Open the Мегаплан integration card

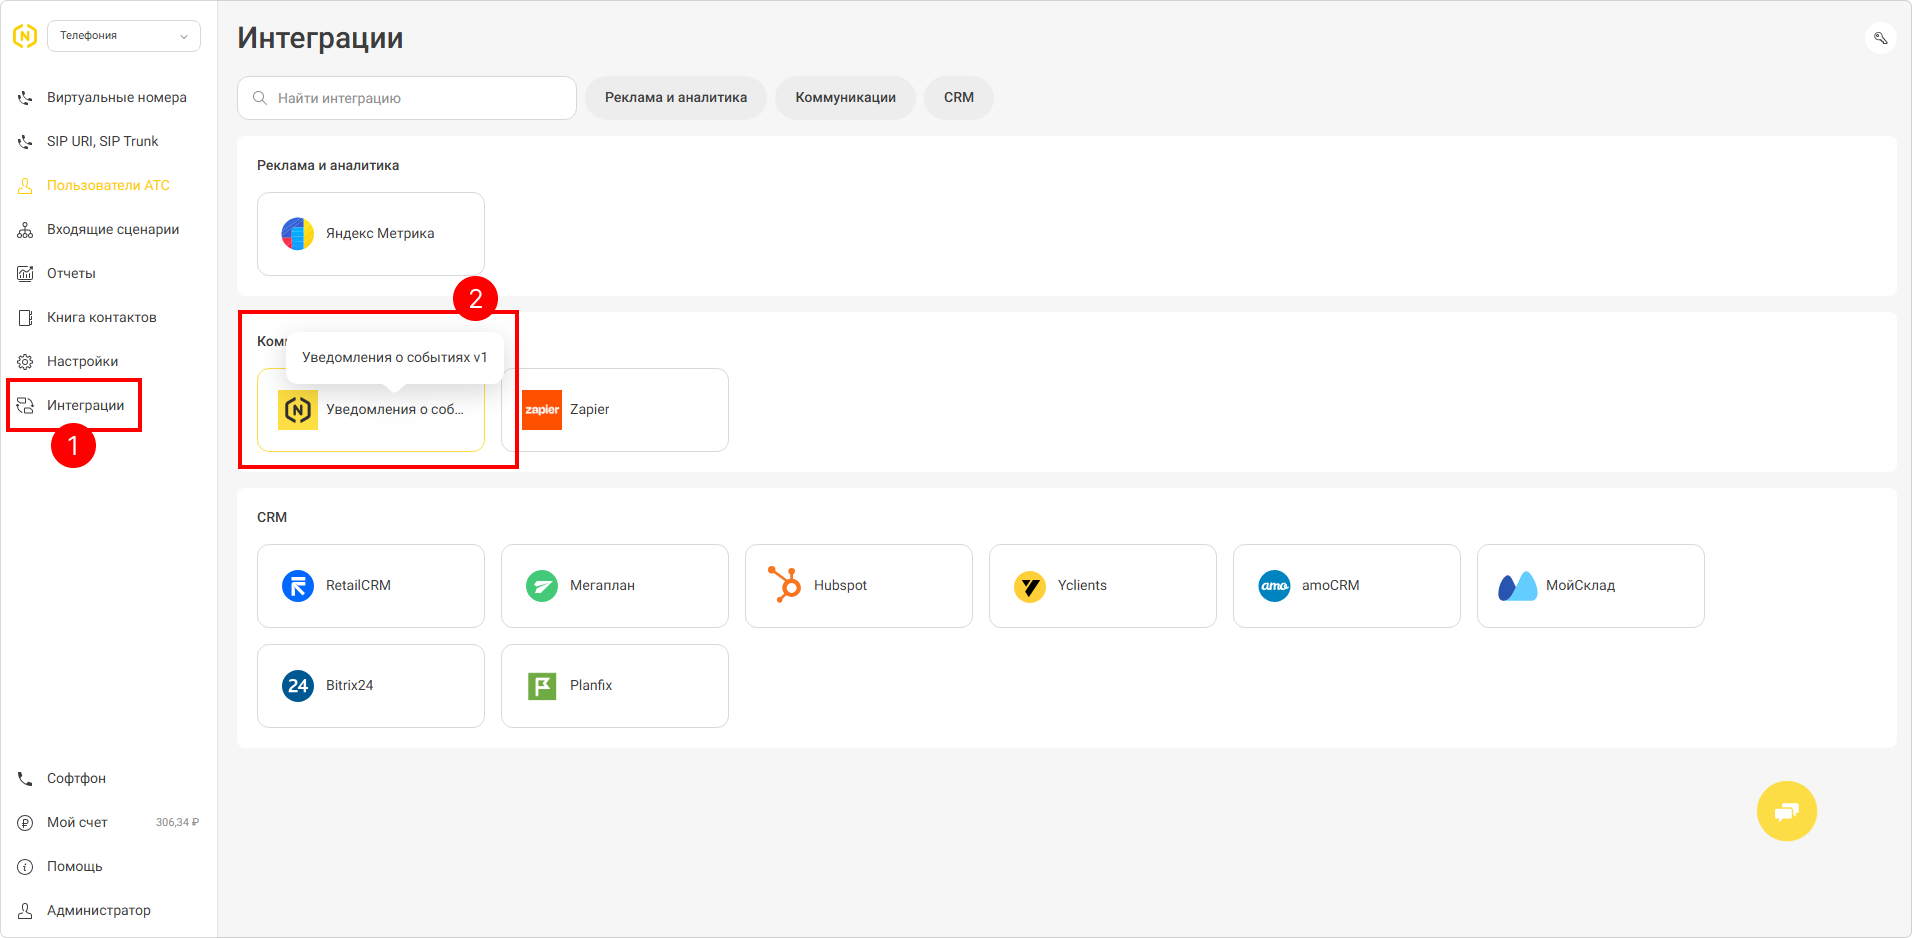615,586
